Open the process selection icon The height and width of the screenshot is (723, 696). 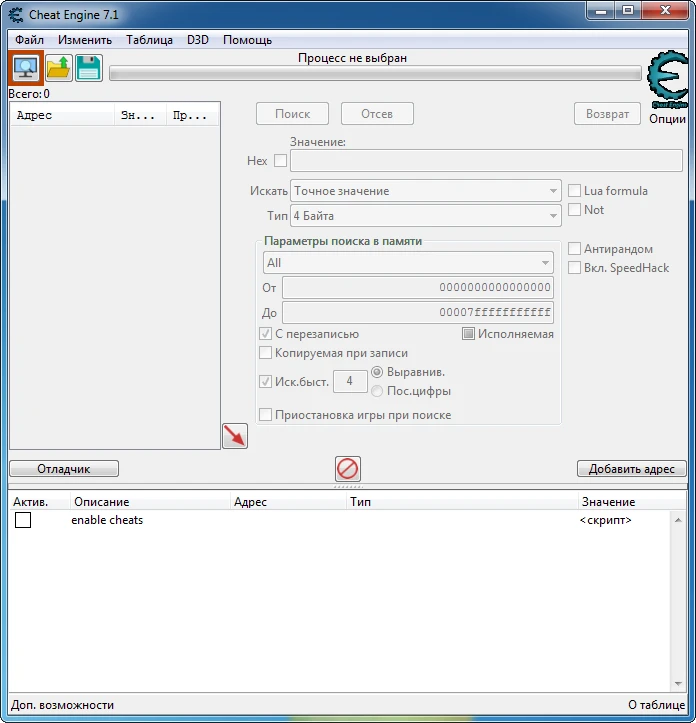point(26,68)
